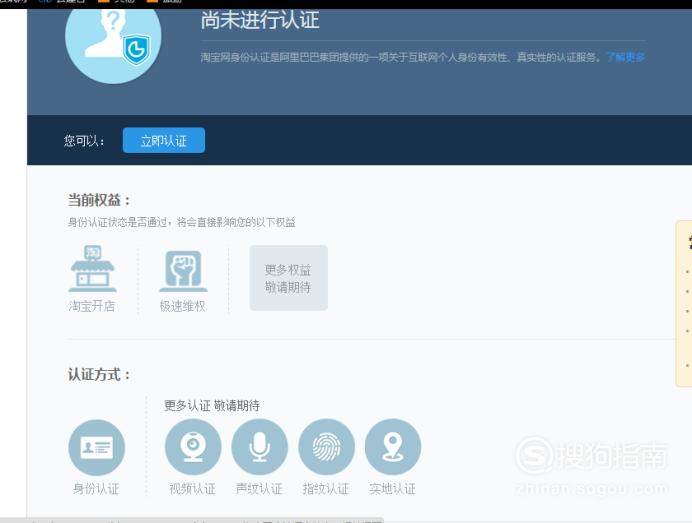The height and width of the screenshot is (523, 692).
Task: Choose the 身份认证 ID card icon
Action: pyautogui.click(x=97, y=447)
